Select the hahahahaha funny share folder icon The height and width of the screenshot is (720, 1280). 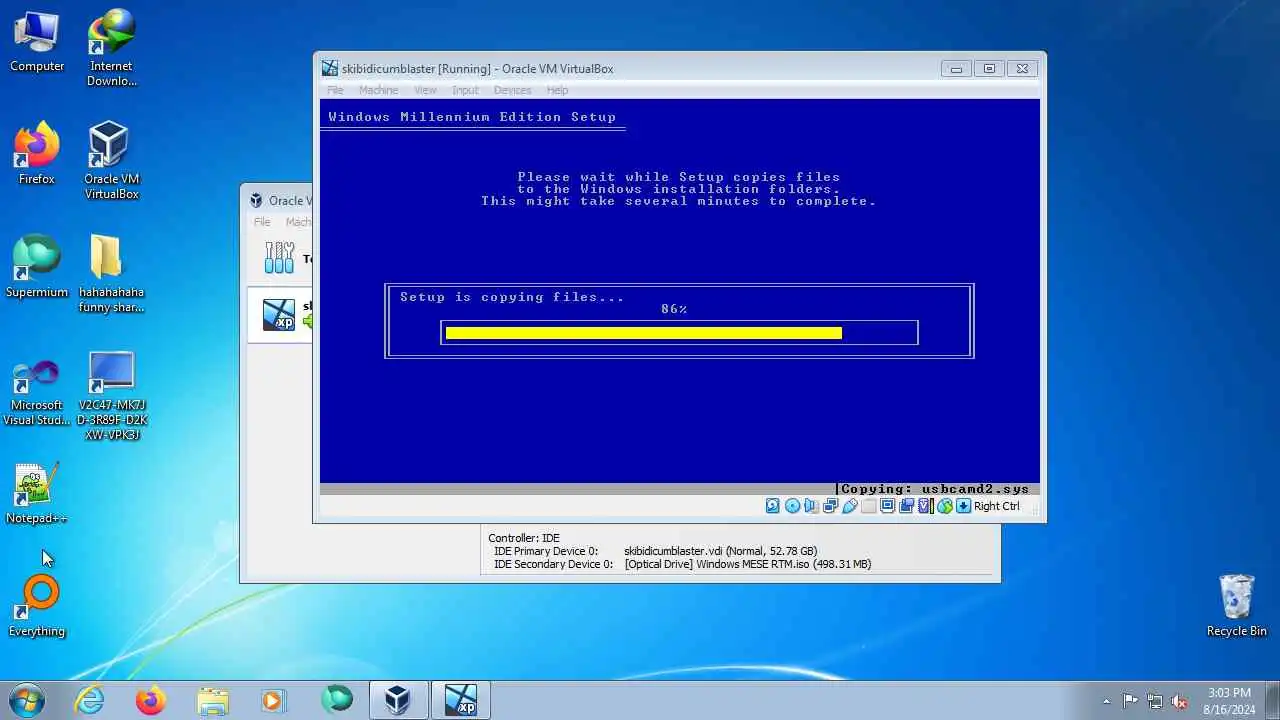click(111, 274)
